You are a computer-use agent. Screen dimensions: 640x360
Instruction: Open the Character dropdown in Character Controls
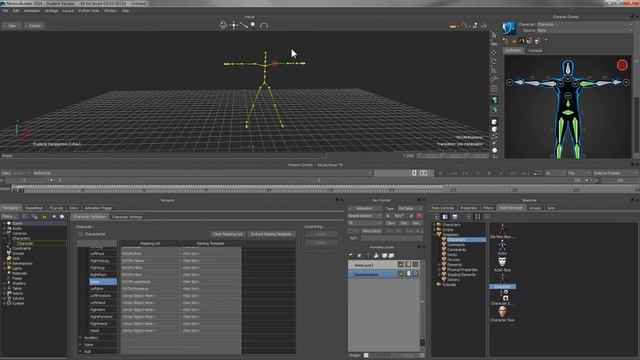pos(584,24)
